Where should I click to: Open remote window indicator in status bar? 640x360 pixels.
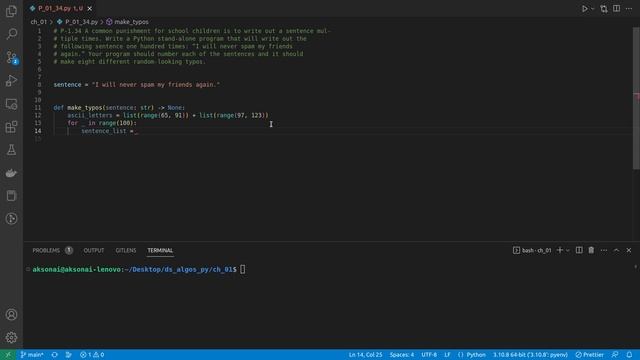click(x=8, y=355)
